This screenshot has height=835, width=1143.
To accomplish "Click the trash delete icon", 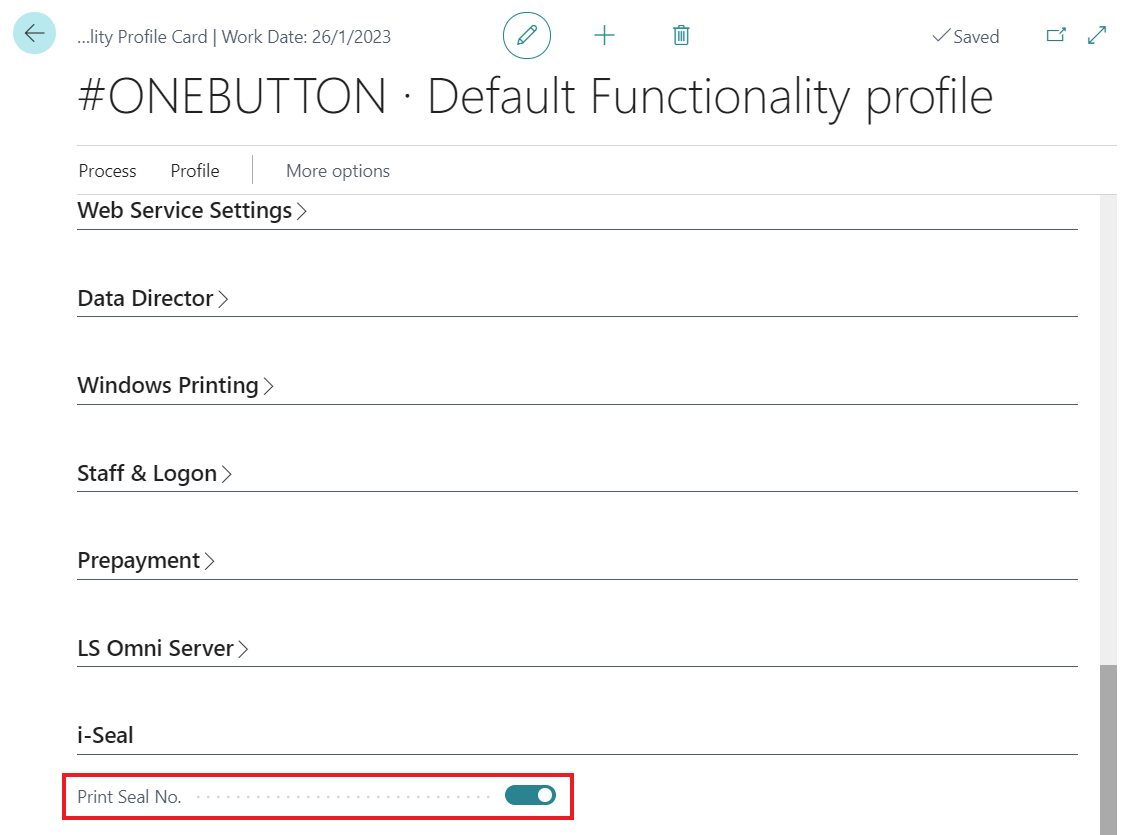I will tap(681, 36).
